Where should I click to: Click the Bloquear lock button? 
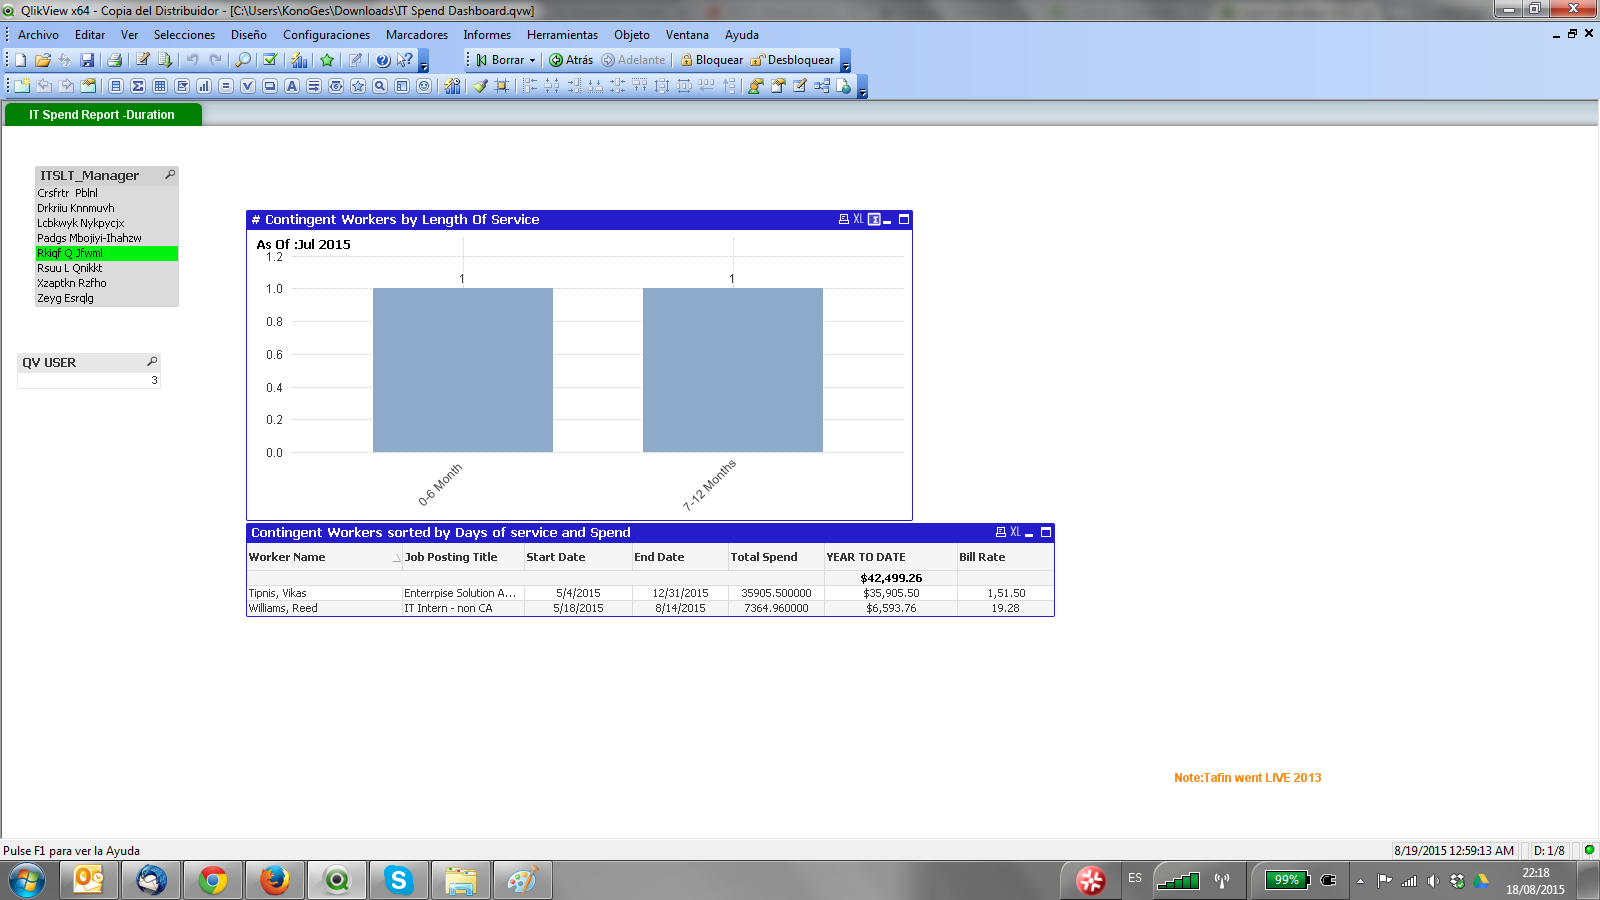coord(712,60)
